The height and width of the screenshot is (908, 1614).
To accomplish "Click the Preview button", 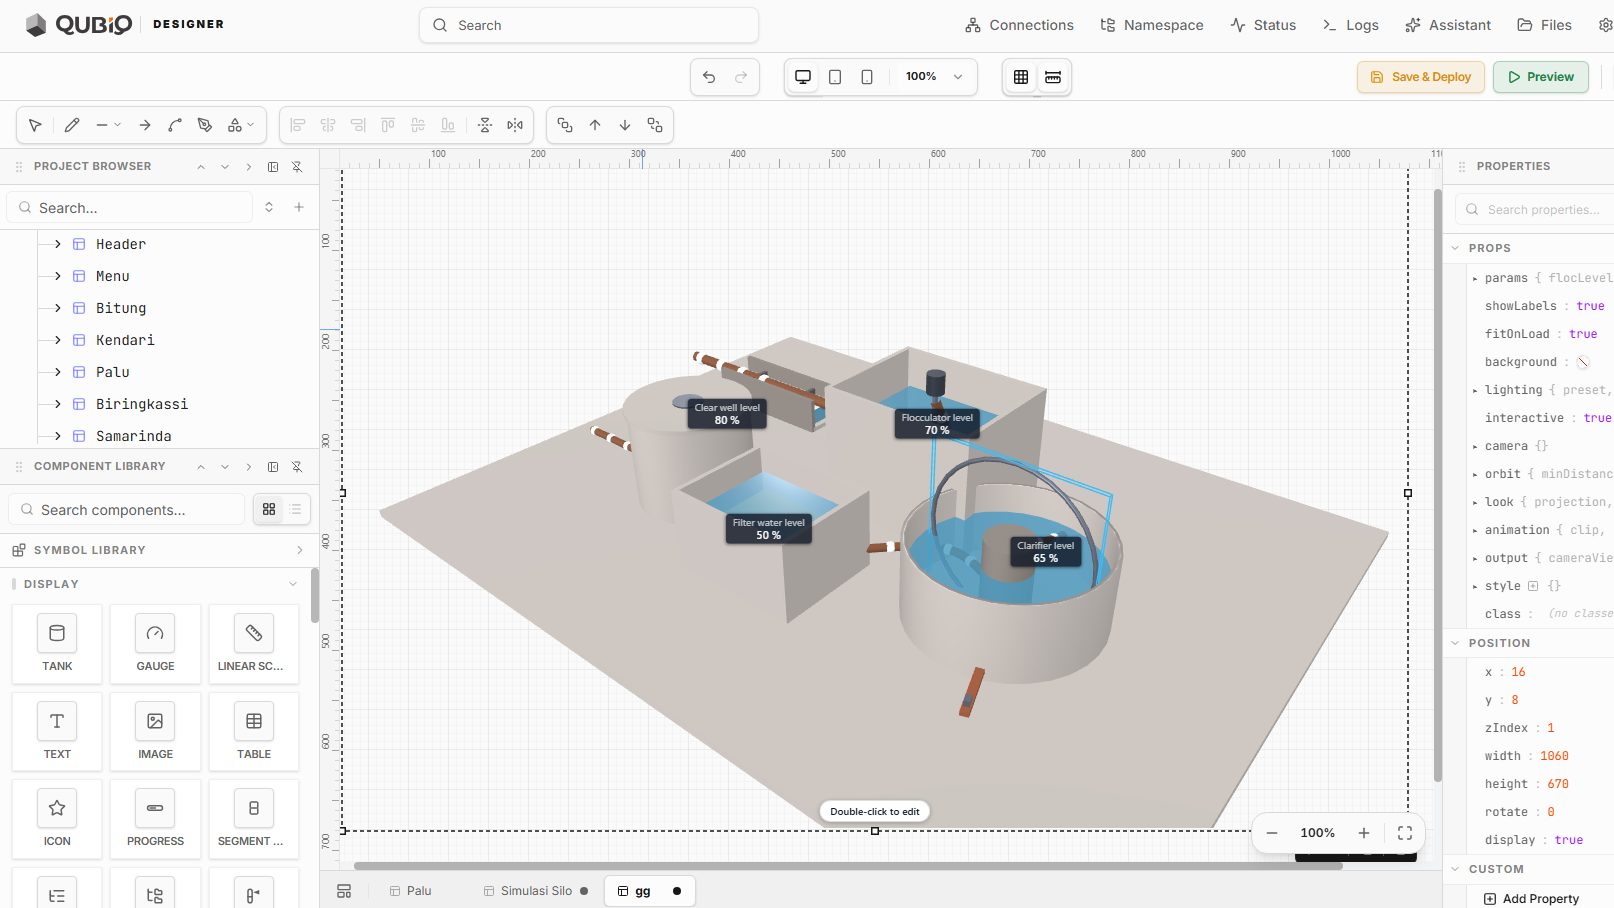I will [1541, 77].
